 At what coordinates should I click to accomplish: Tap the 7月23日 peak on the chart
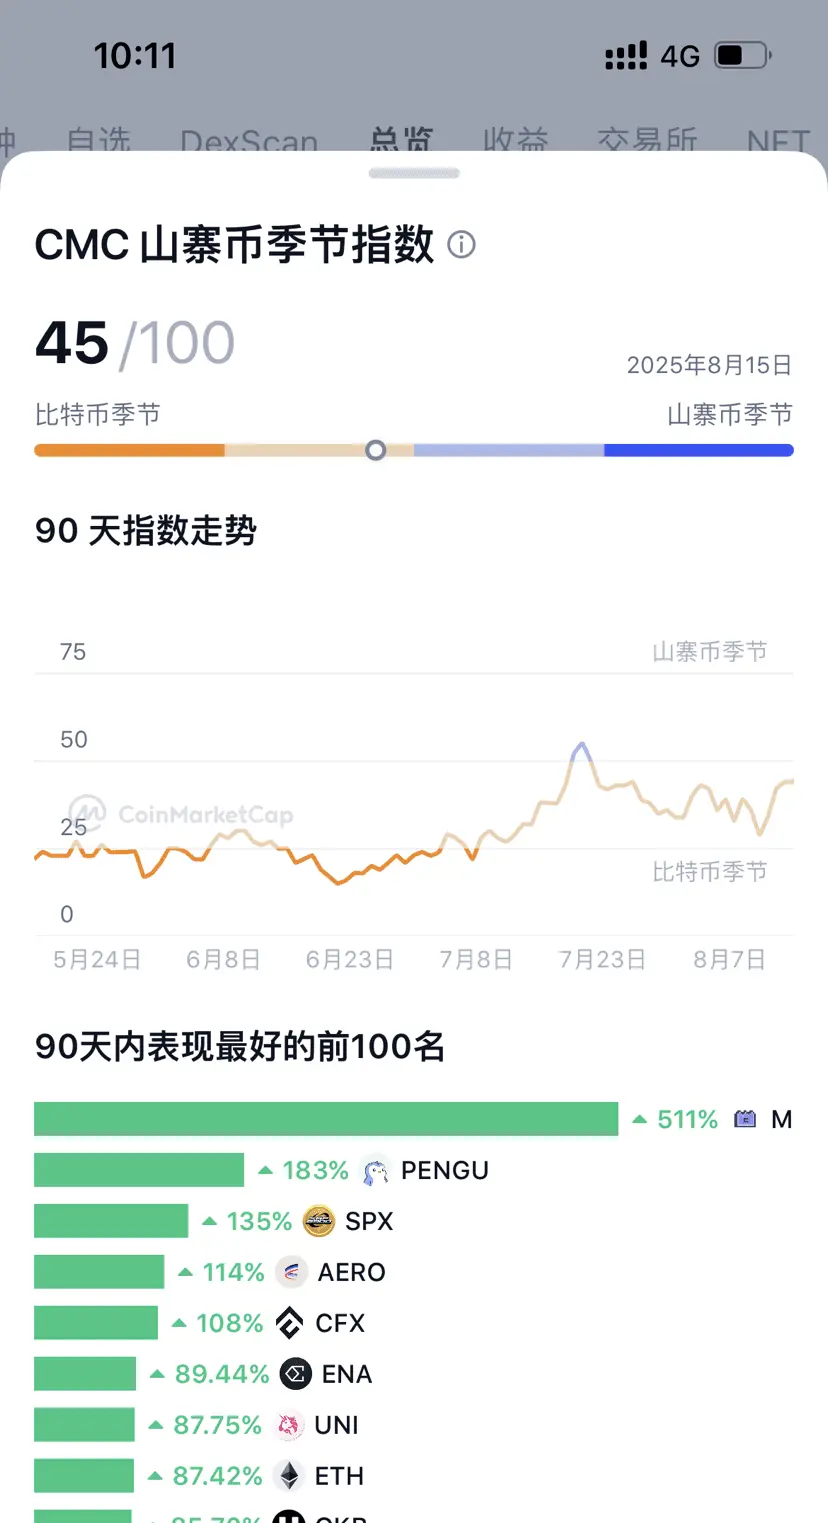(580, 746)
